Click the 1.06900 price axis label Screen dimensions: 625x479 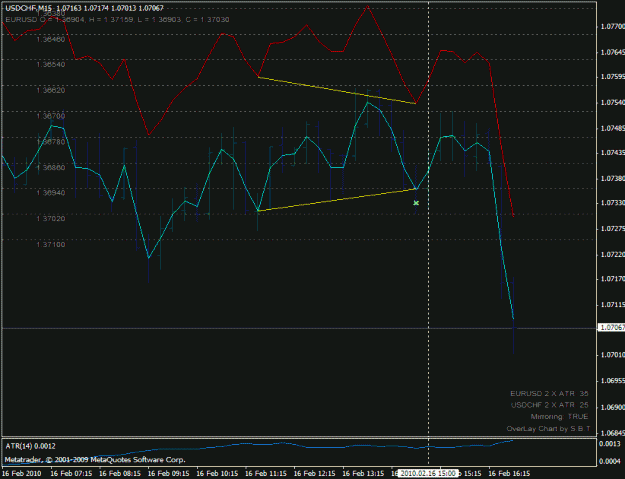point(612,407)
